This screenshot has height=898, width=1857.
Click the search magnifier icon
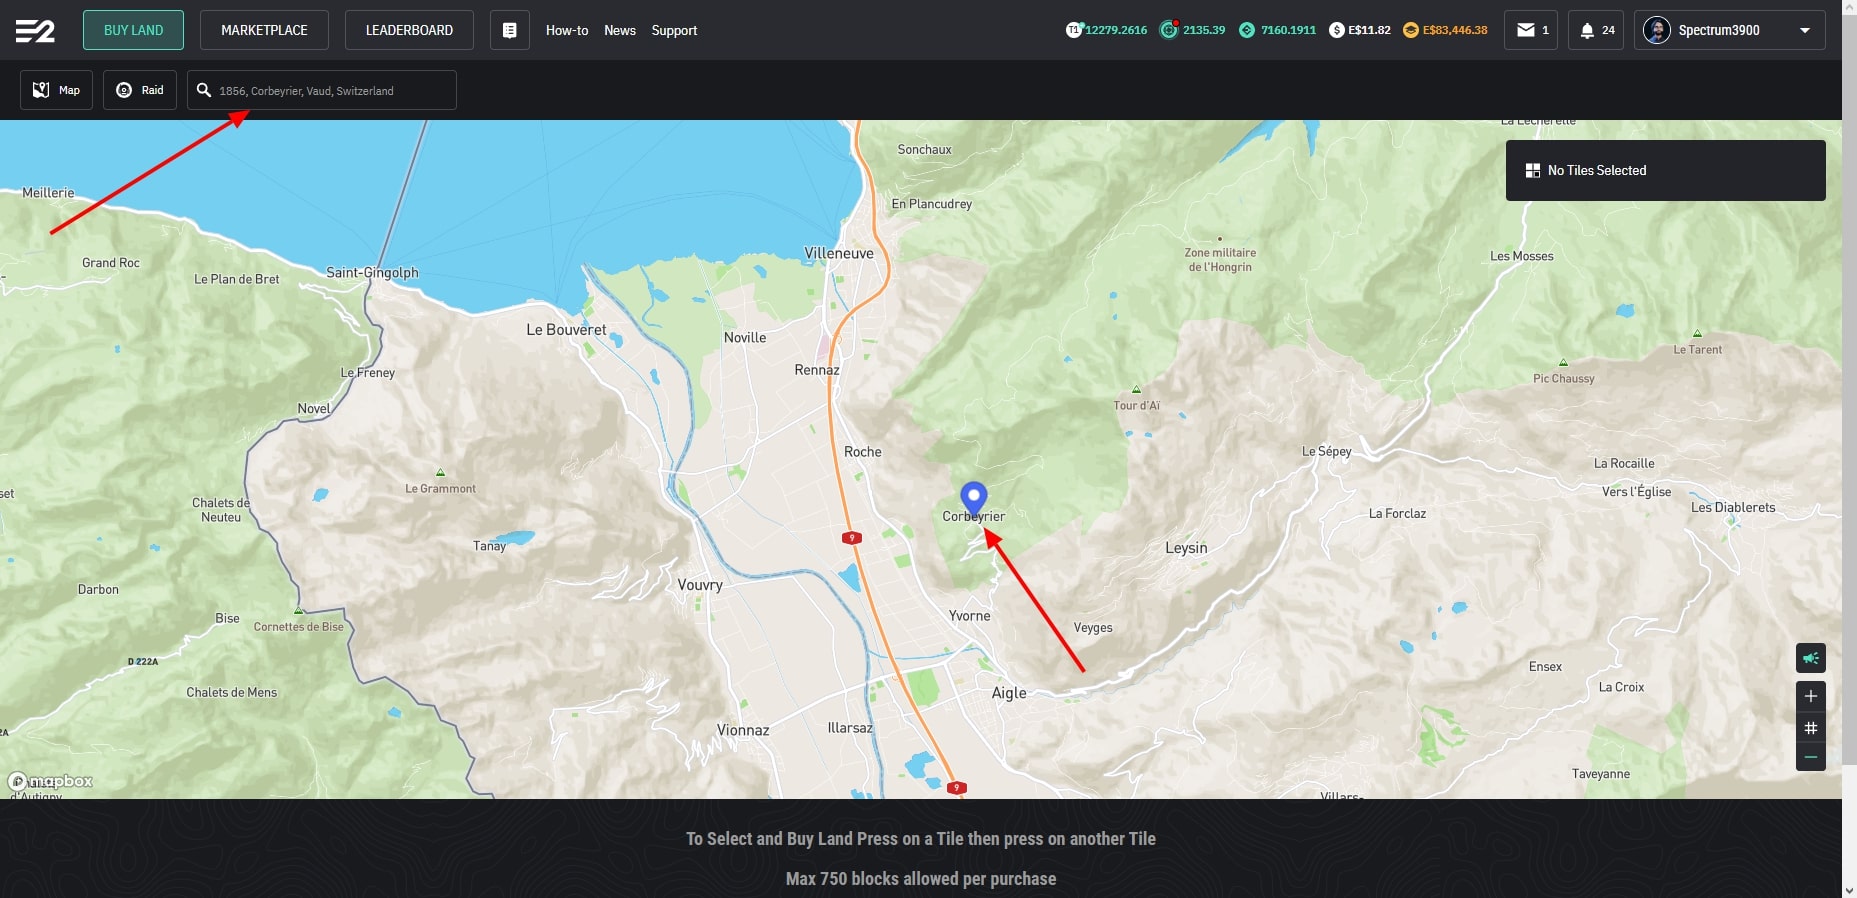[x=204, y=90]
